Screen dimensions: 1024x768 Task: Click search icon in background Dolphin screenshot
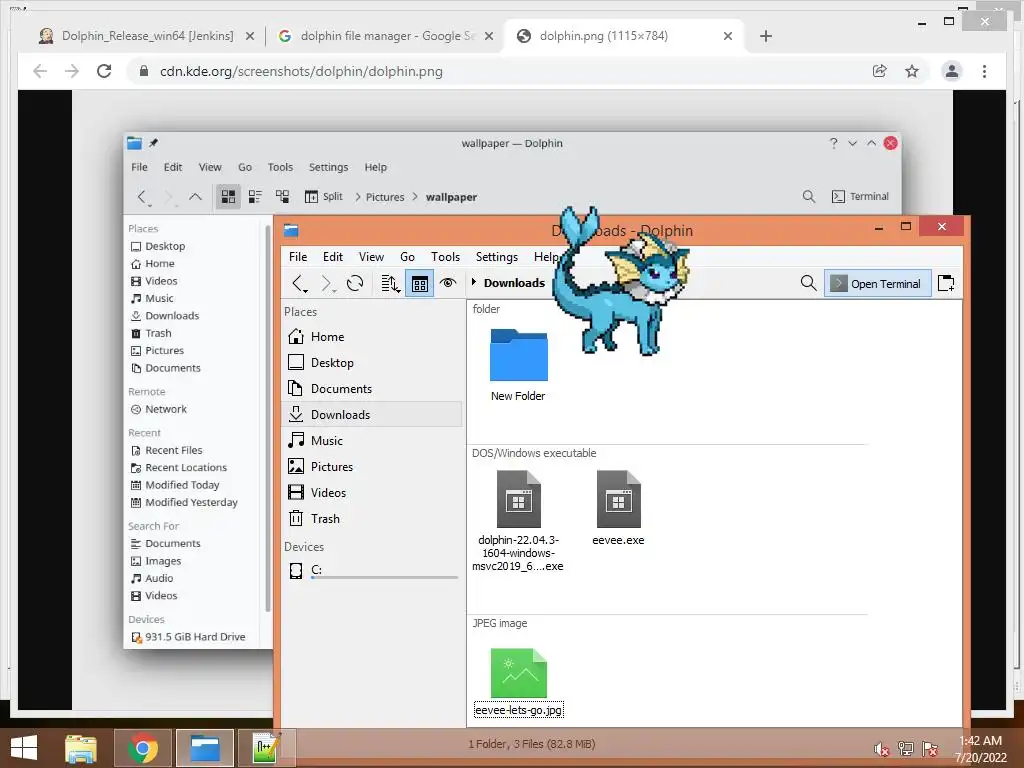click(x=808, y=197)
